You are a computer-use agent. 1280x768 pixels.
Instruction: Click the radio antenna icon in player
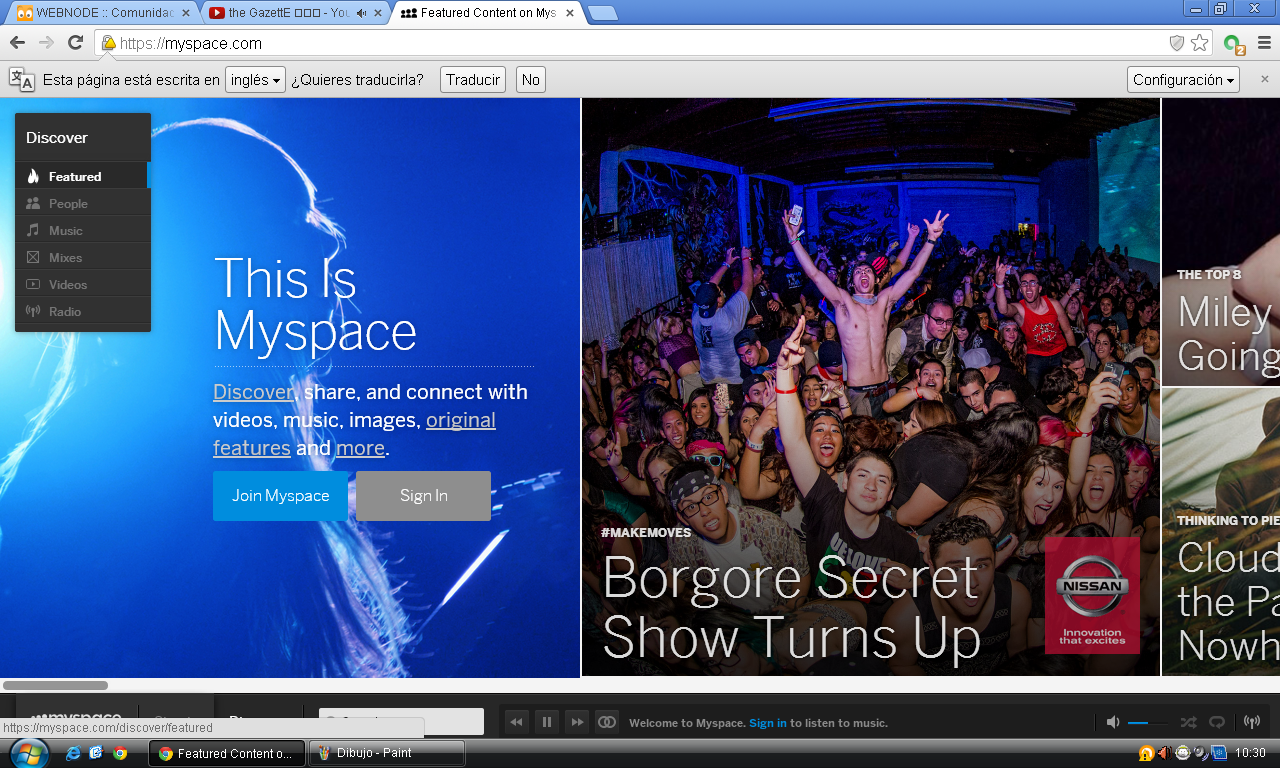point(1251,722)
